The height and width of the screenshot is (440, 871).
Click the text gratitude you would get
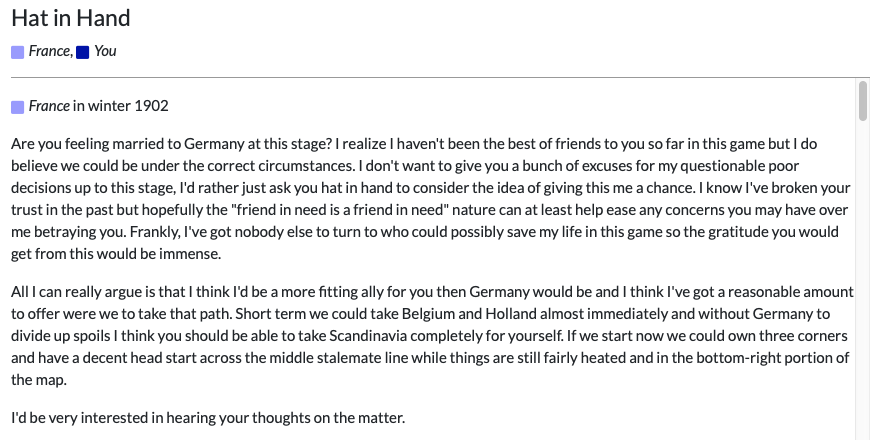(x=772, y=232)
